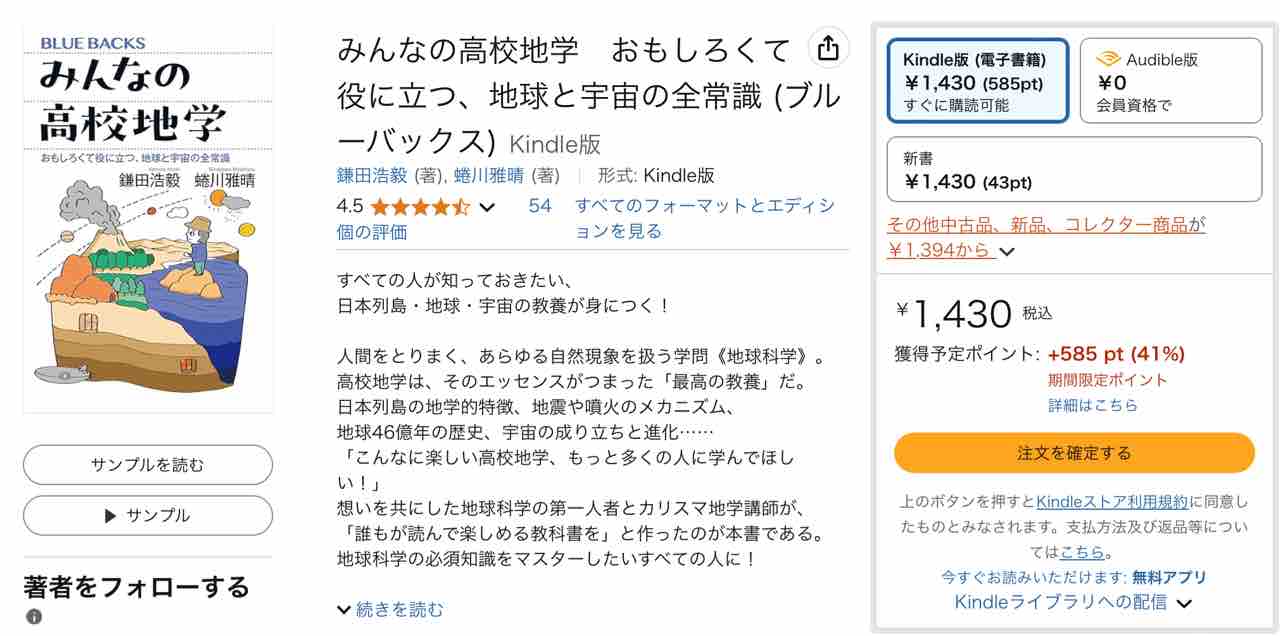The width and height of the screenshot is (1280, 636).
Task: Open the rating breakdown dropdown arrow
Action: tap(485, 207)
